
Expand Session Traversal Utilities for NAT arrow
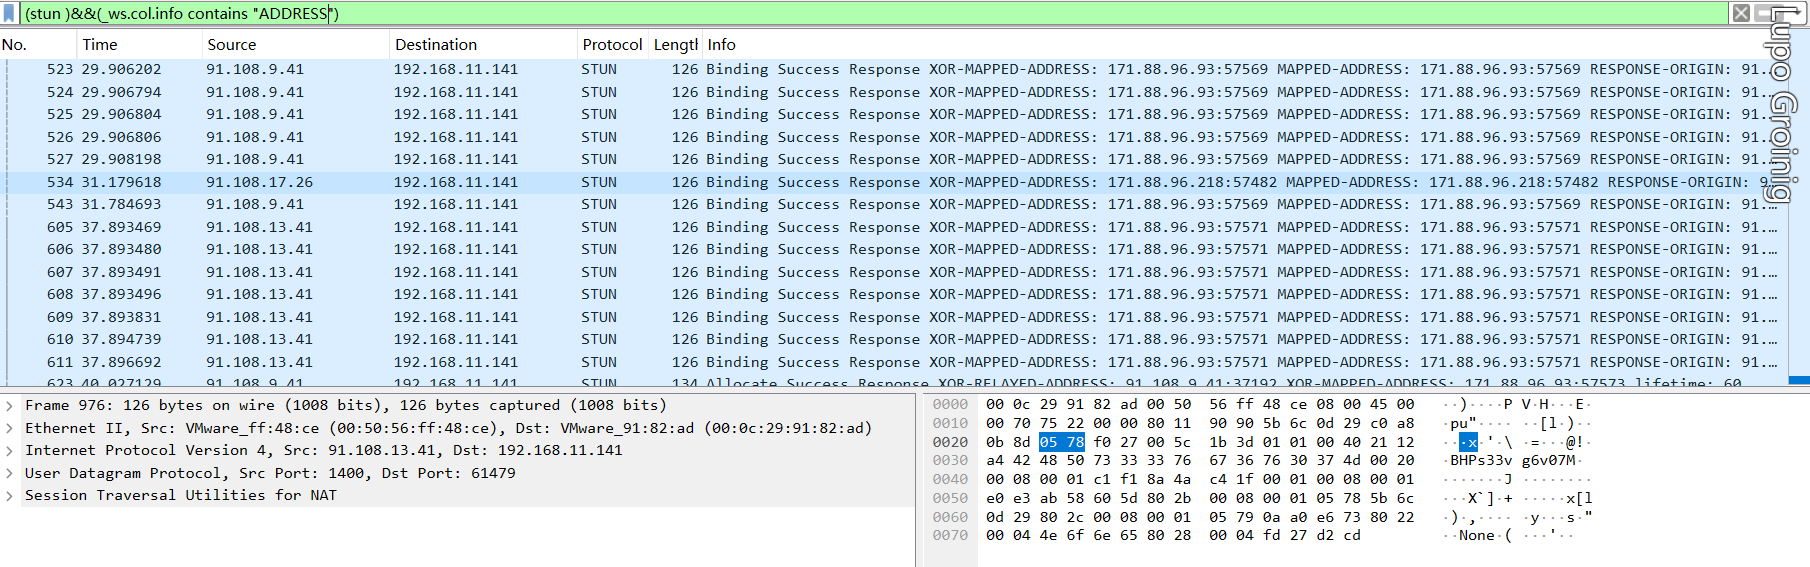pyautogui.click(x=9, y=496)
